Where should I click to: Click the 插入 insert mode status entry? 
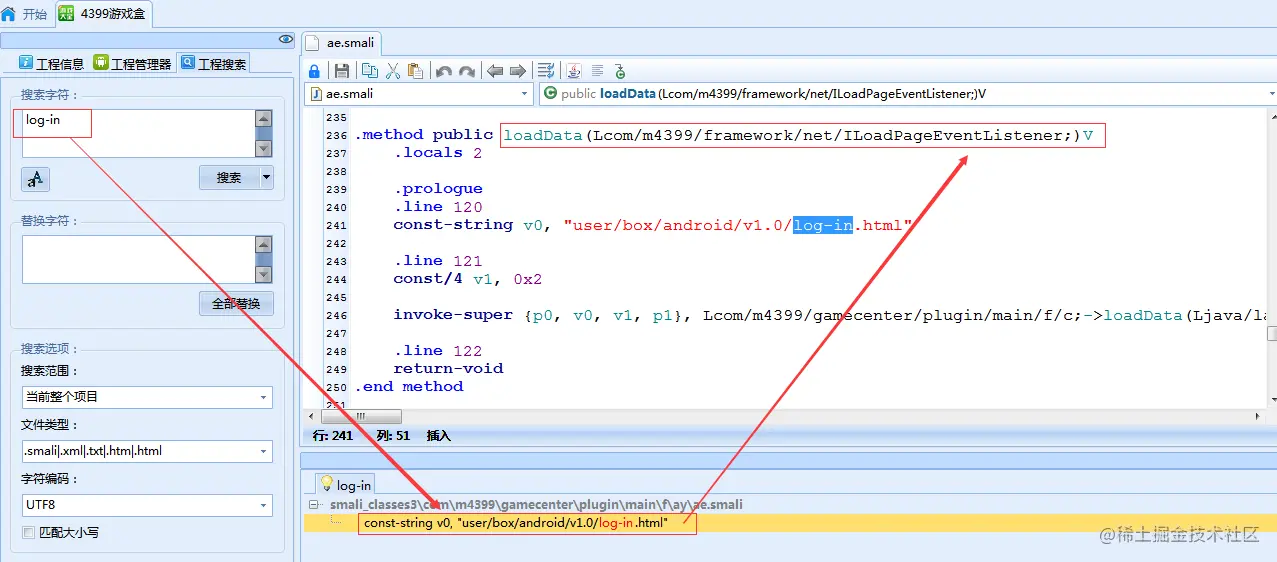click(x=439, y=436)
